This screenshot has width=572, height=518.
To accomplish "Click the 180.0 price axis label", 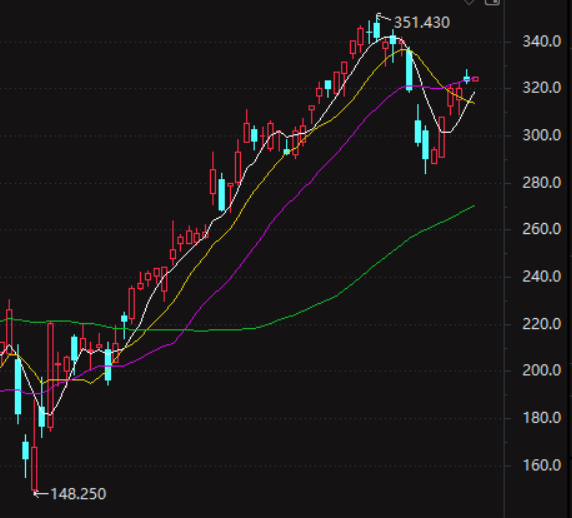I will coord(542,418).
